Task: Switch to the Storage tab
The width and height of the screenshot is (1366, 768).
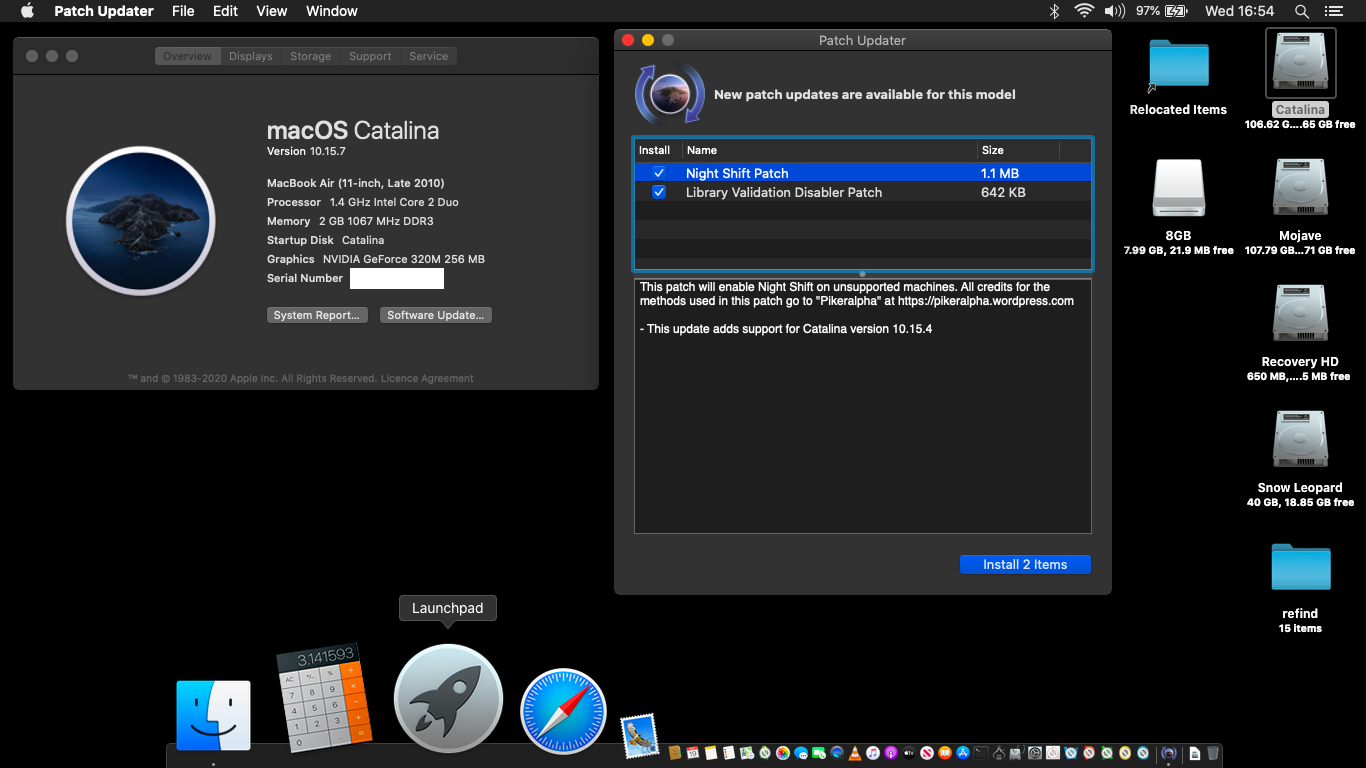Action: click(x=311, y=56)
